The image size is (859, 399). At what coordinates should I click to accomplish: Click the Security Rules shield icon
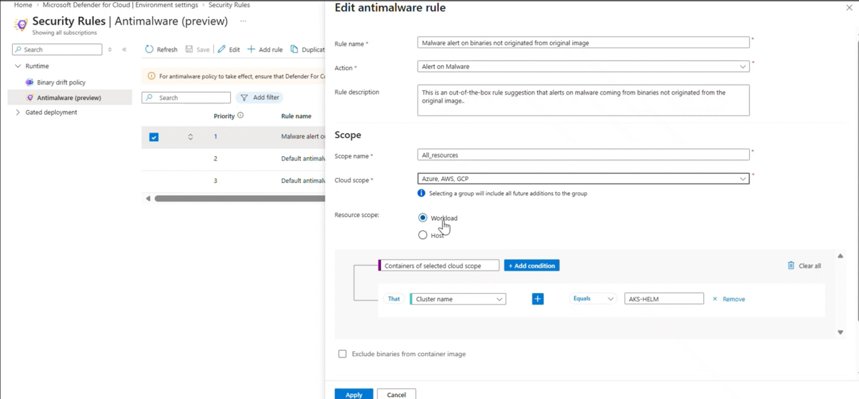(x=21, y=25)
